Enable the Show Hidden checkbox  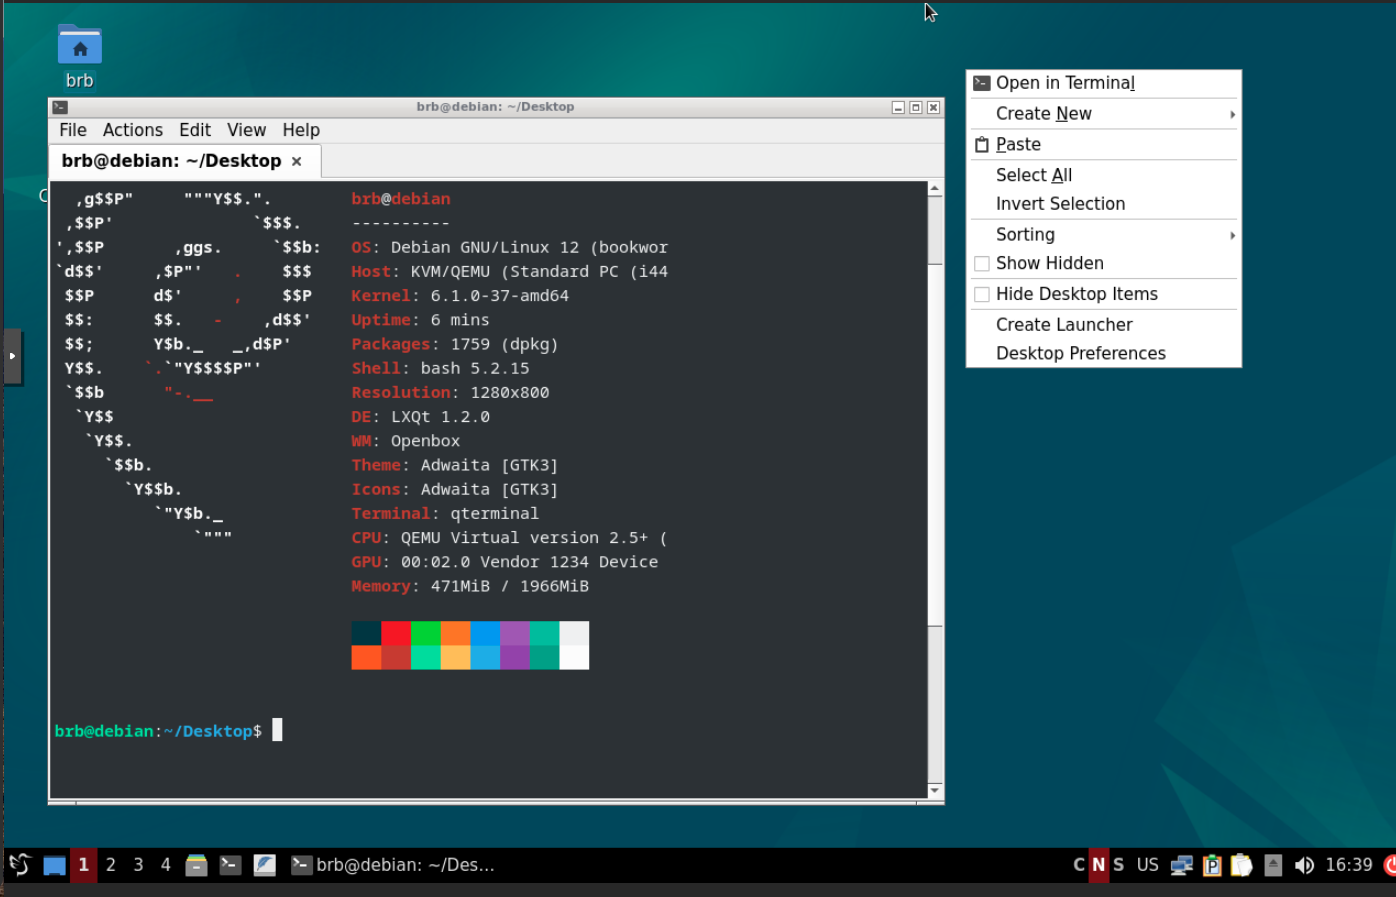[982, 264]
